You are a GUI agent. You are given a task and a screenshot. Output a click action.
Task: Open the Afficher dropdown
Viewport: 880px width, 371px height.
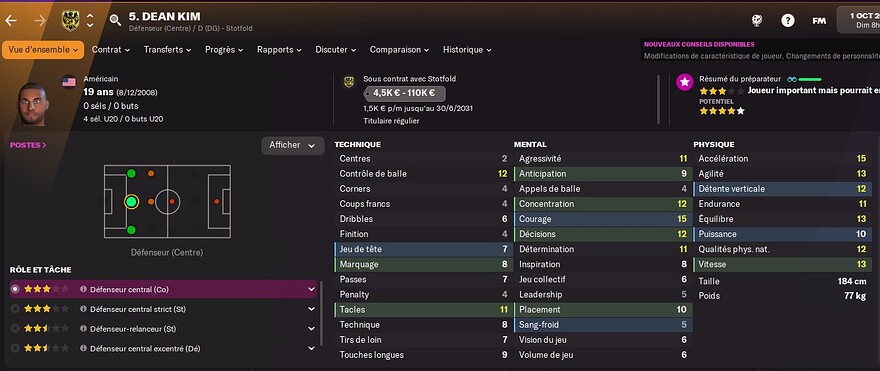point(293,145)
